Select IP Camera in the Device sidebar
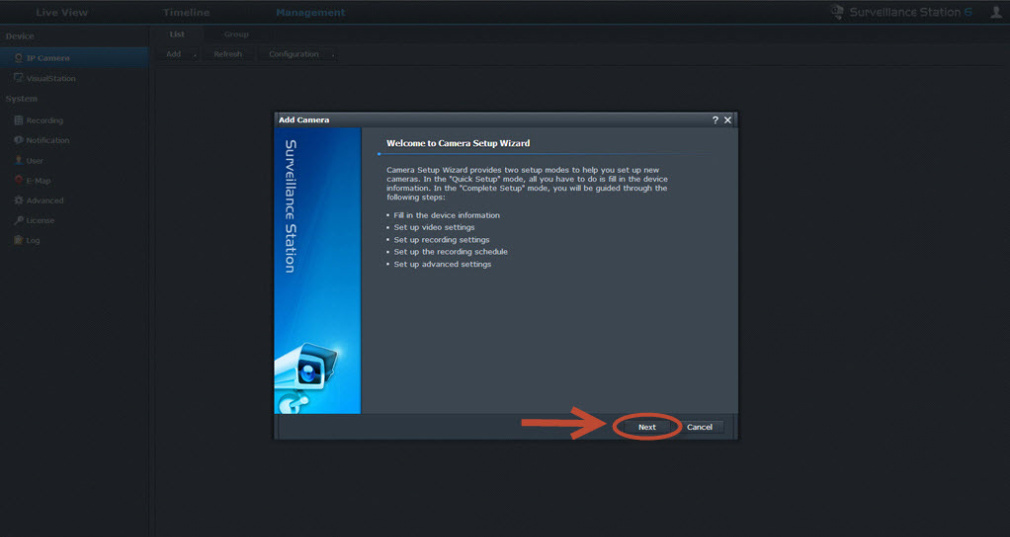This screenshot has height=537, width=1010. (47, 58)
